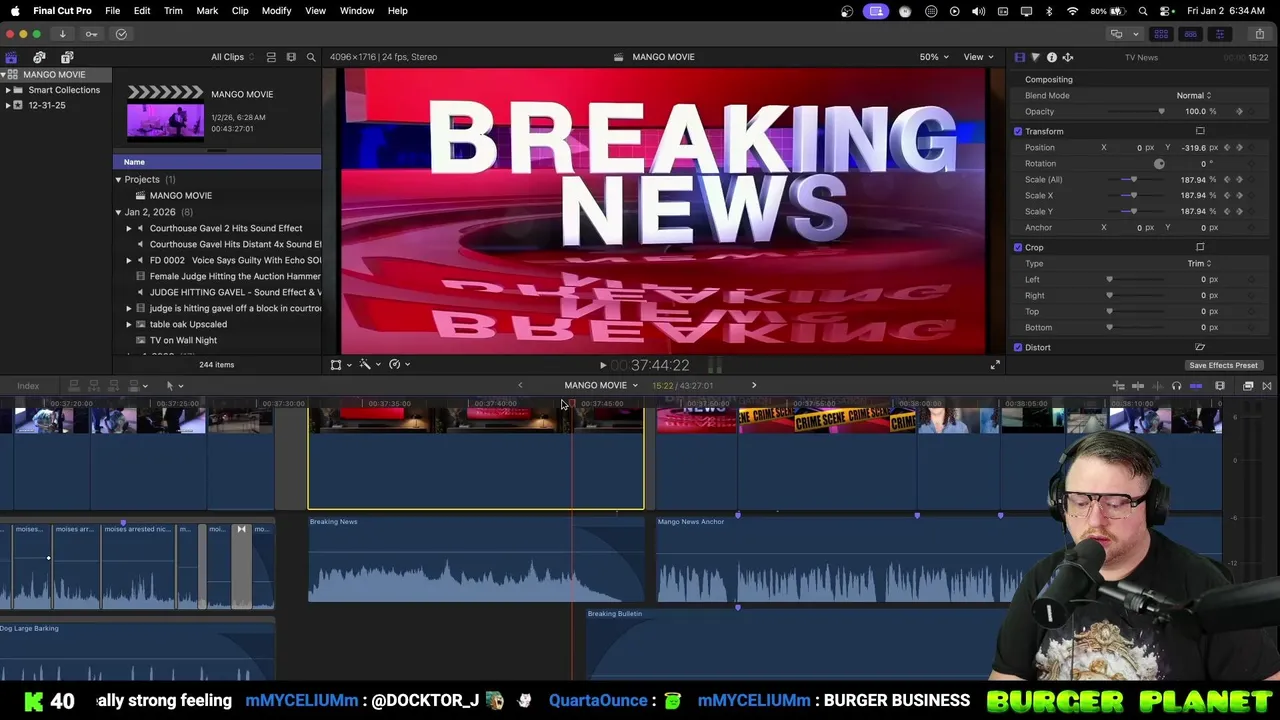Viewport: 1280px width, 720px height.
Task: Enter full screen viewer mode
Action: pyautogui.click(x=995, y=365)
